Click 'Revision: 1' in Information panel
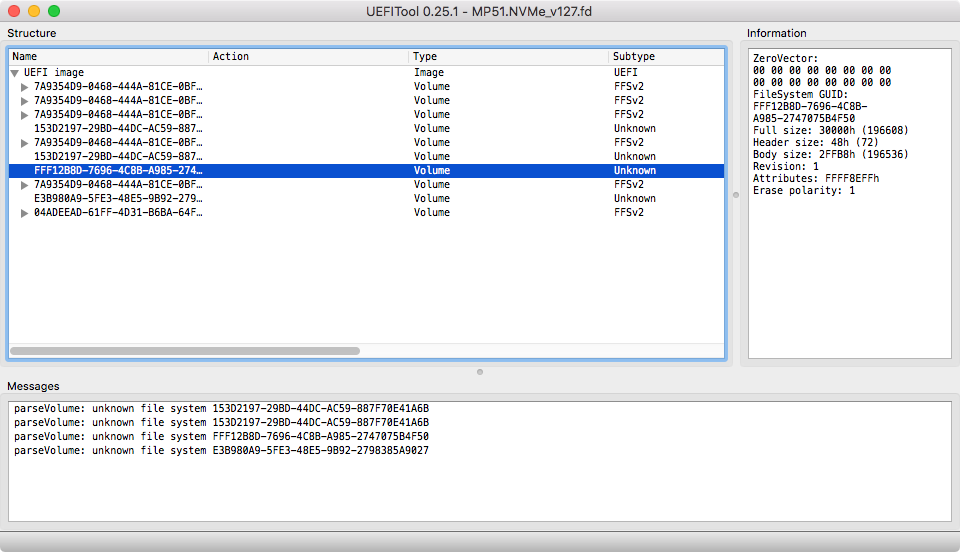The width and height of the screenshot is (960, 552). tap(786, 166)
